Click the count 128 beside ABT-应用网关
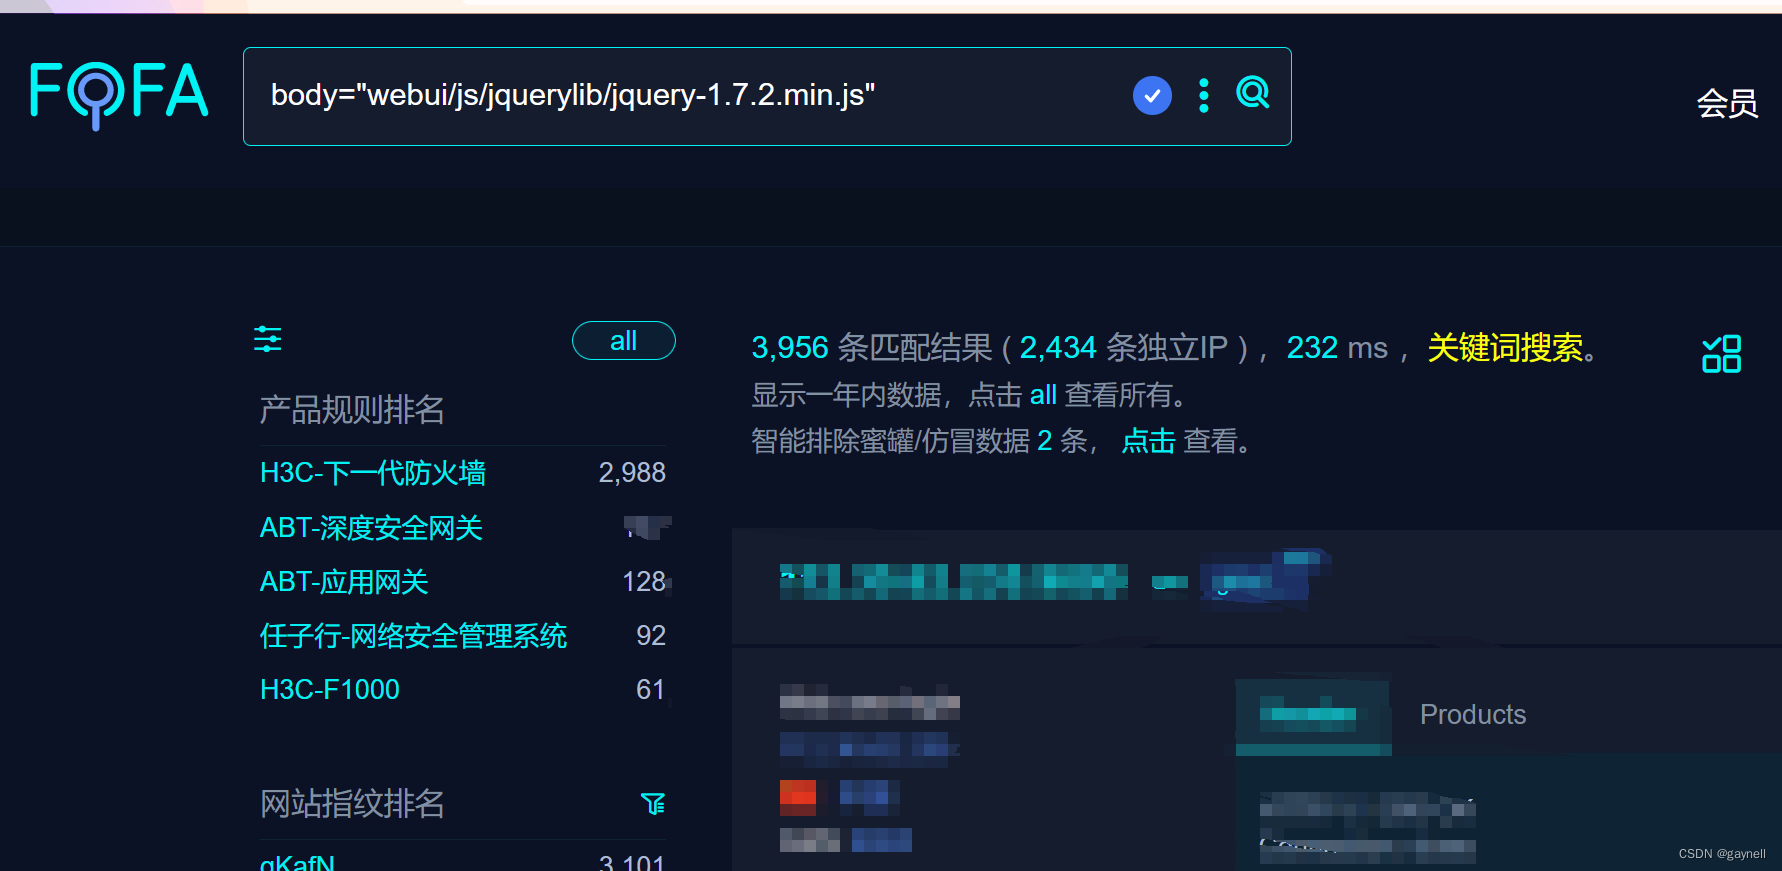This screenshot has height=871, width=1782. point(644,582)
